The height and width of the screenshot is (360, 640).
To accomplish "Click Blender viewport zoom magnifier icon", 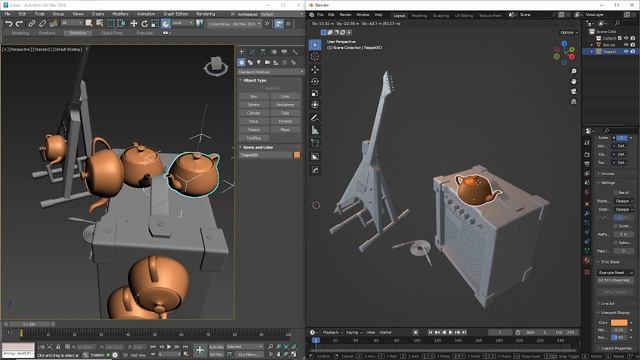I will (x=573, y=71).
